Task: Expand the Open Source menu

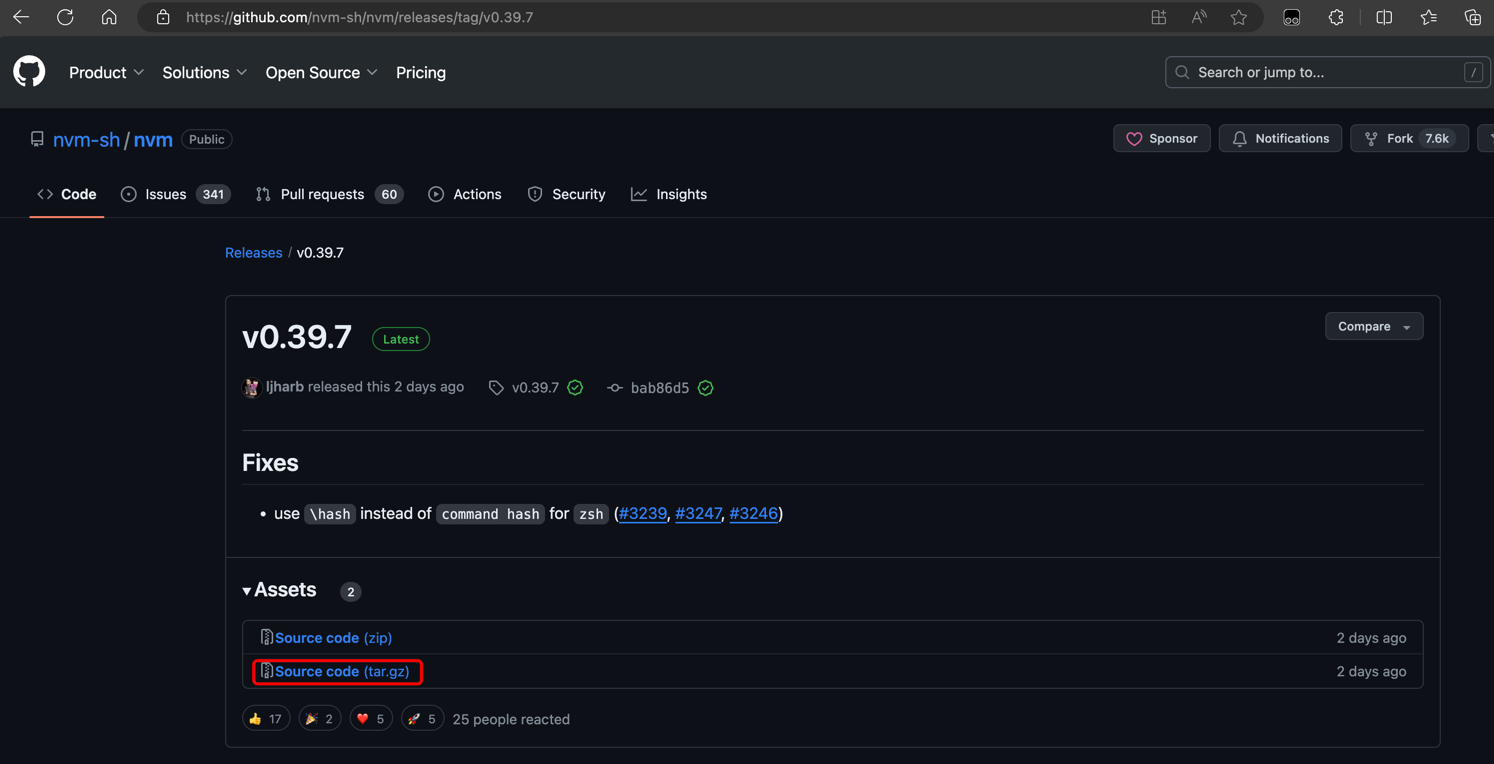Action: tap(321, 72)
